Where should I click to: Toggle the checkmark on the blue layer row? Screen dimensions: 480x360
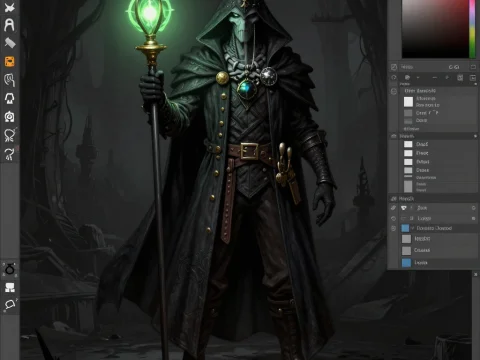(x=413, y=228)
